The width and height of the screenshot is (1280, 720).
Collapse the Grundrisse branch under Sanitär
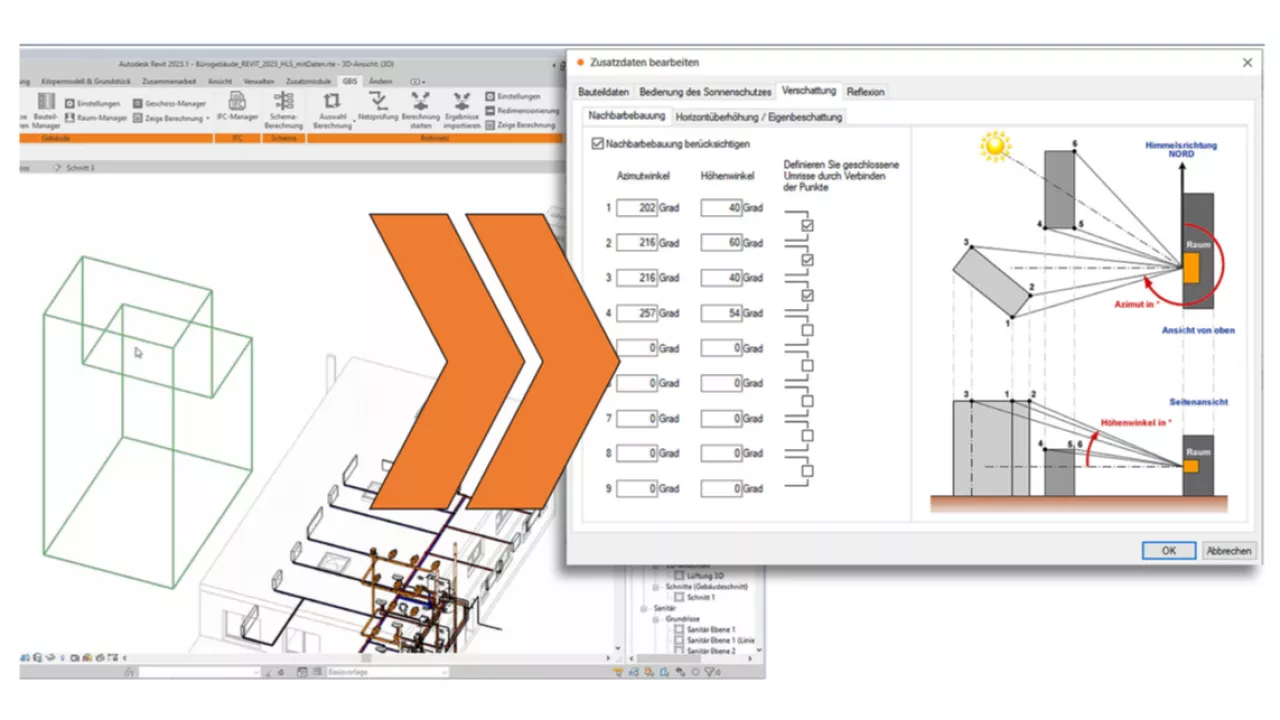click(655, 619)
